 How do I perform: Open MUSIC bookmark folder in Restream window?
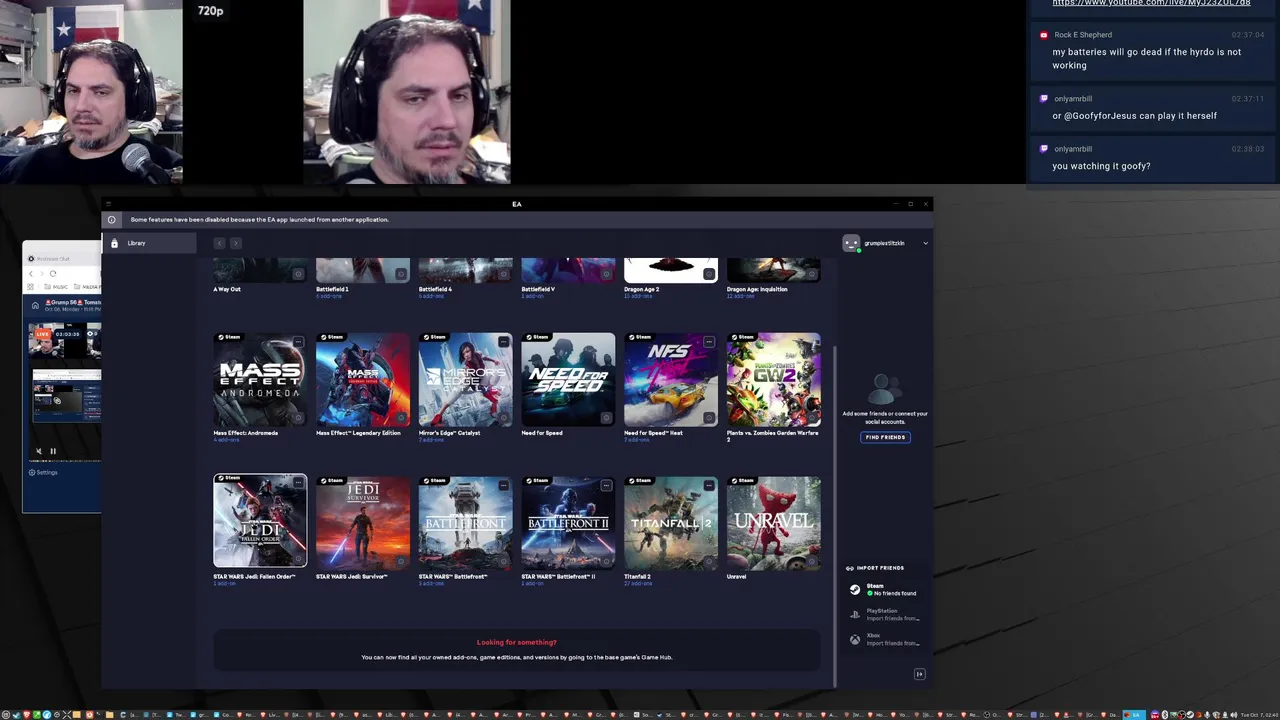pos(56,287)
